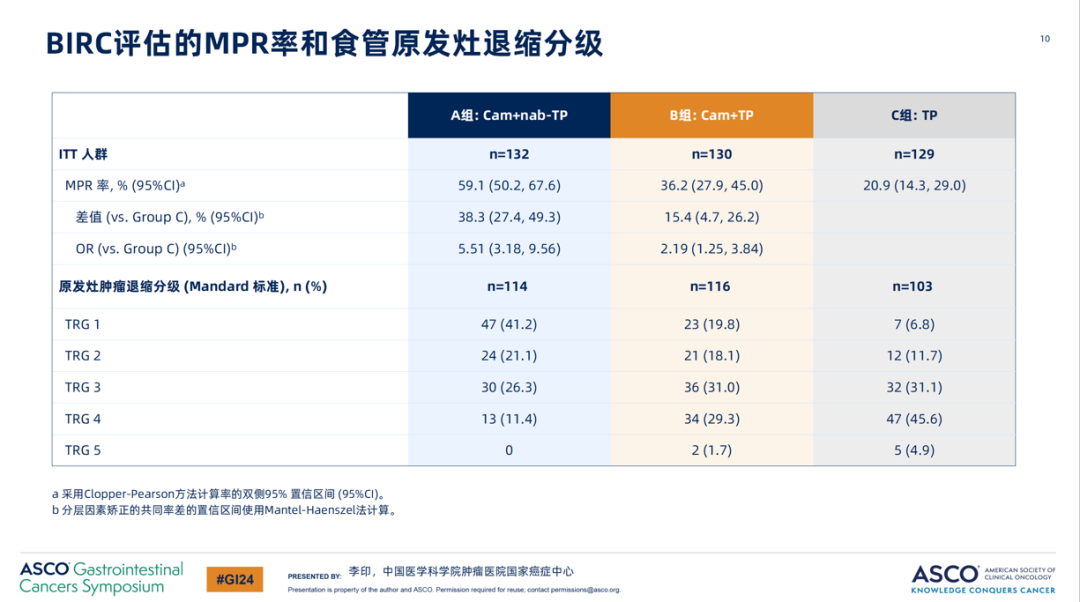Click the value 21 (18.1)
The image size is (1080, 602).
[x=712, y=356]
